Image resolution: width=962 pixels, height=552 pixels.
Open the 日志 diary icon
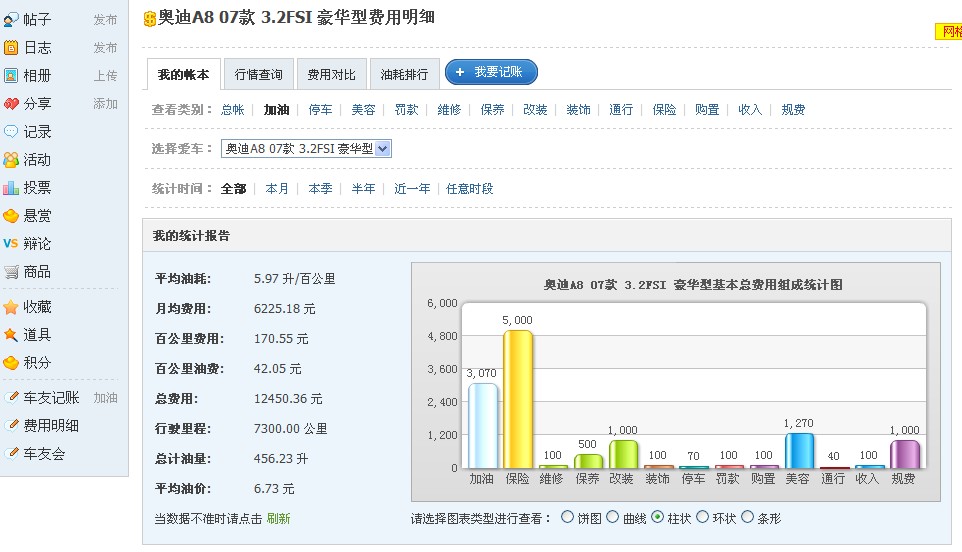click(x=11, y=48)
